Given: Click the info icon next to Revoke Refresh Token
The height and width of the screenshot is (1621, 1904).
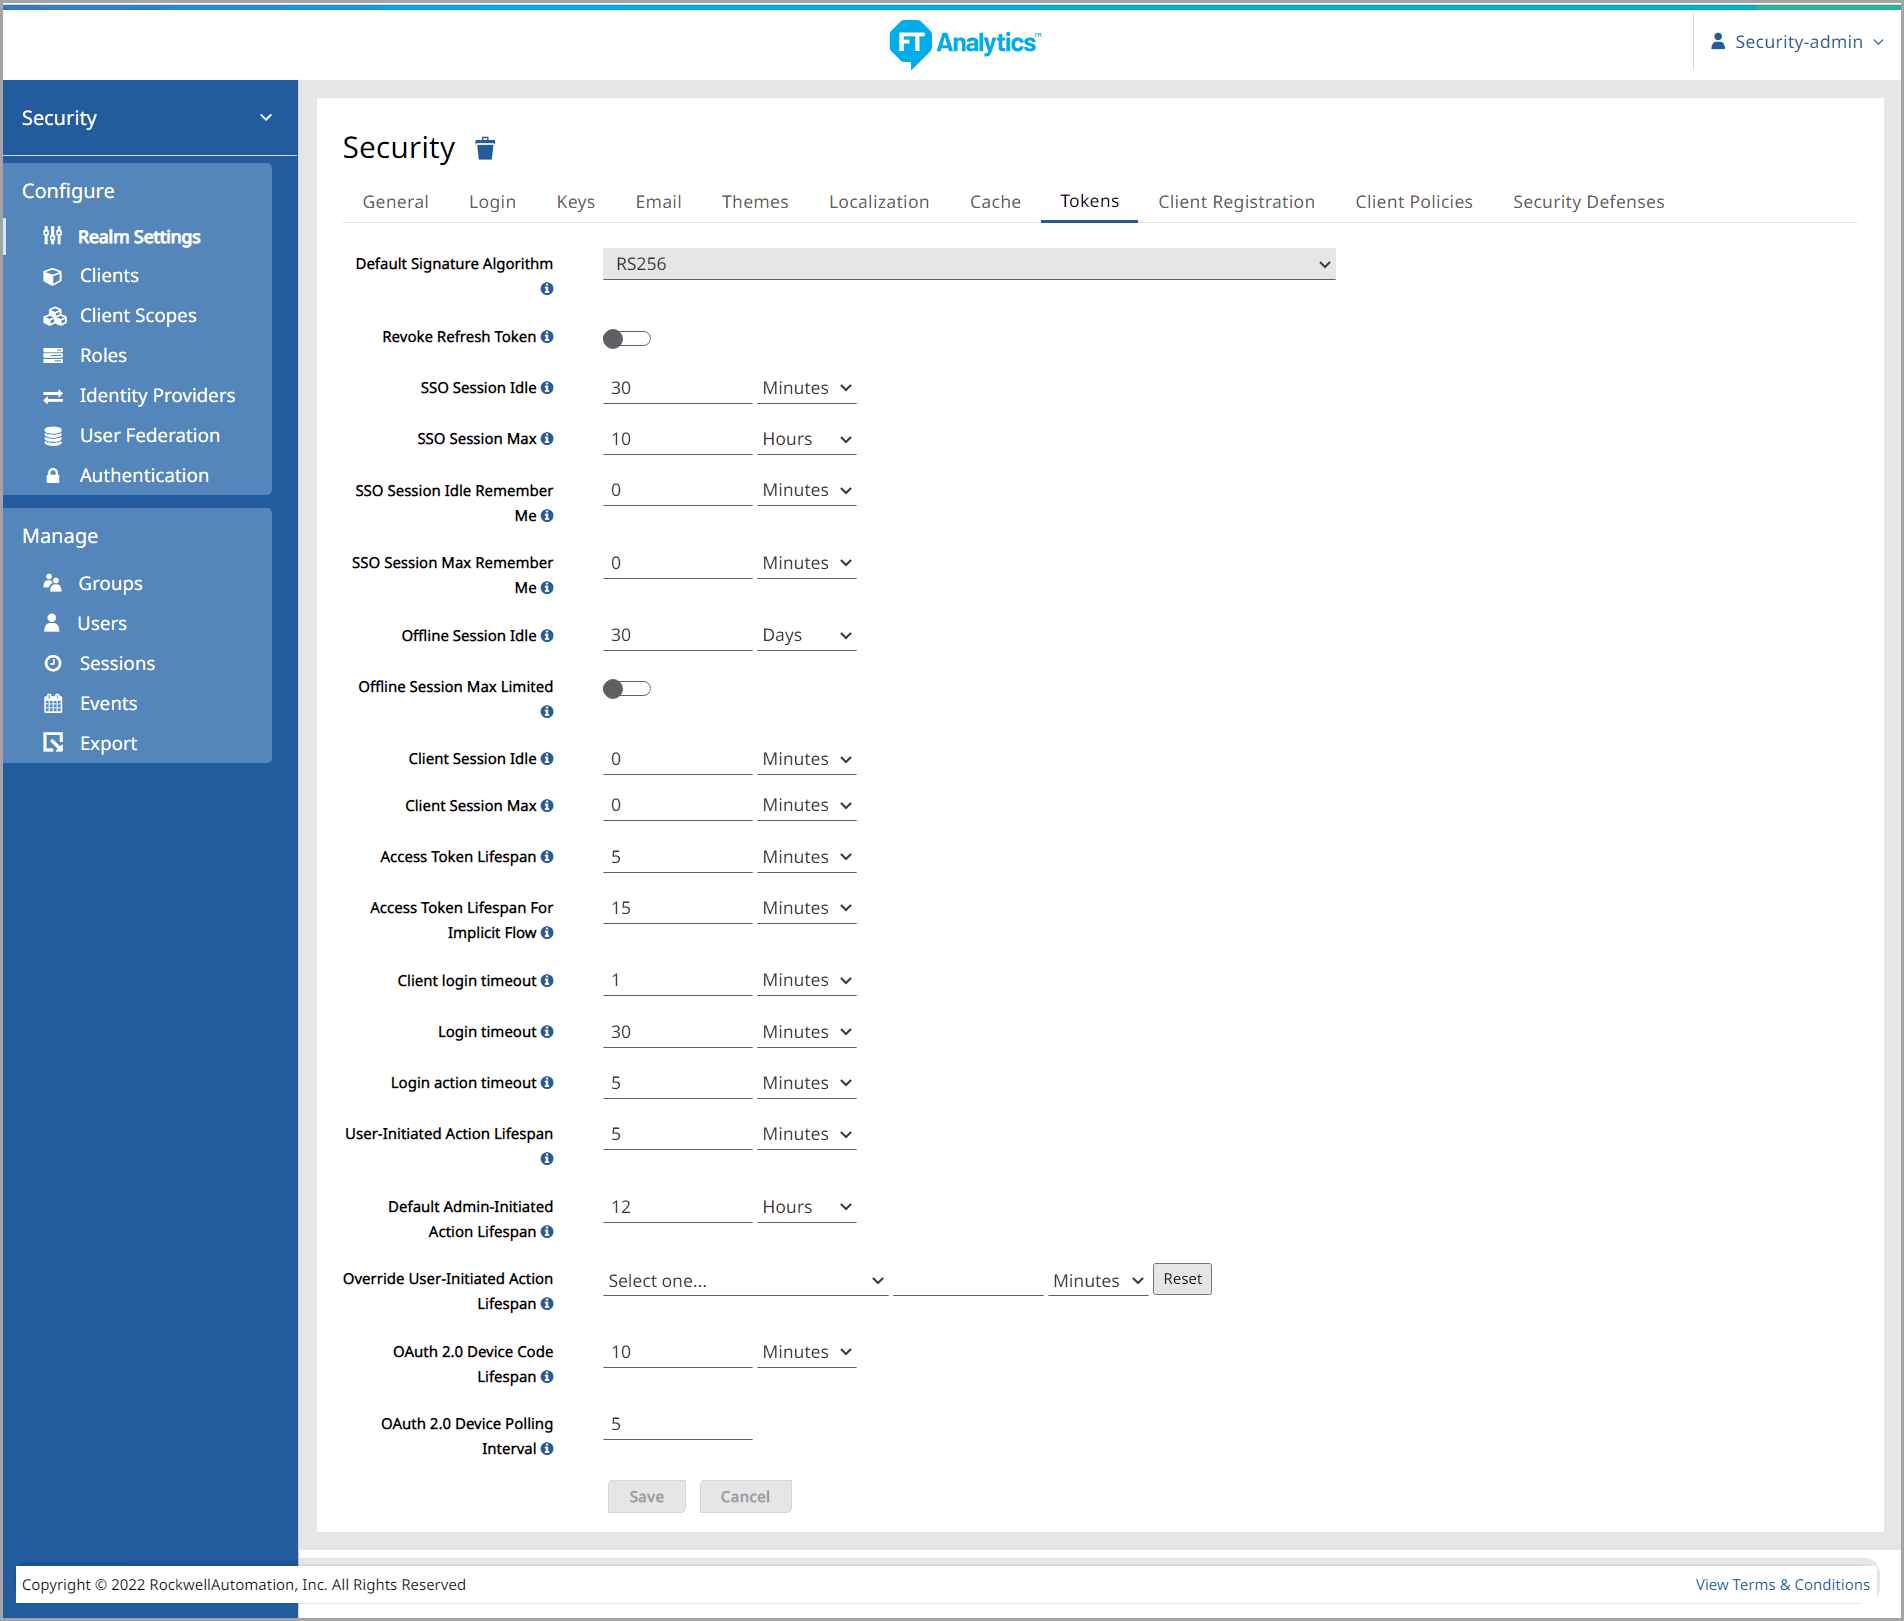Looking at the screenshot, I should pyautogui.click(x=547, y=337).
